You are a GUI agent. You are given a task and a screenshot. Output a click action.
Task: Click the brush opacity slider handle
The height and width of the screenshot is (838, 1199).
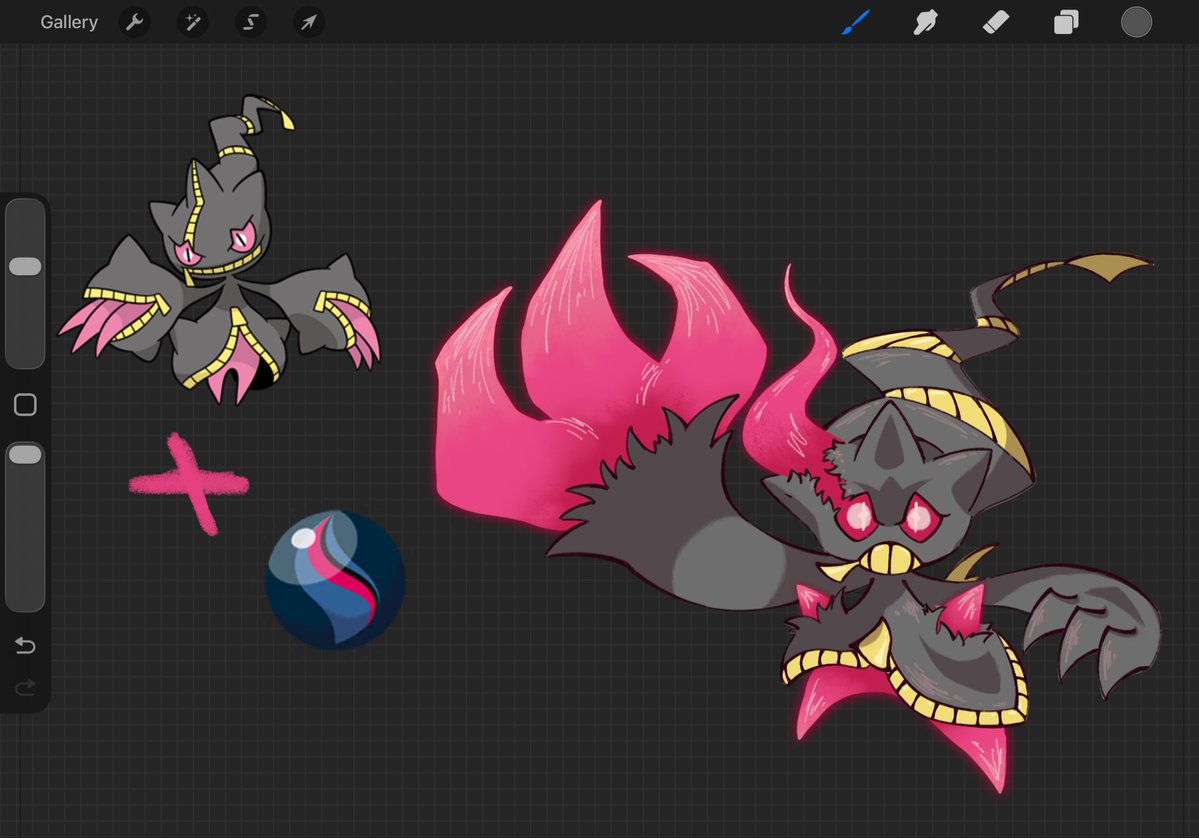pos(25,455)
